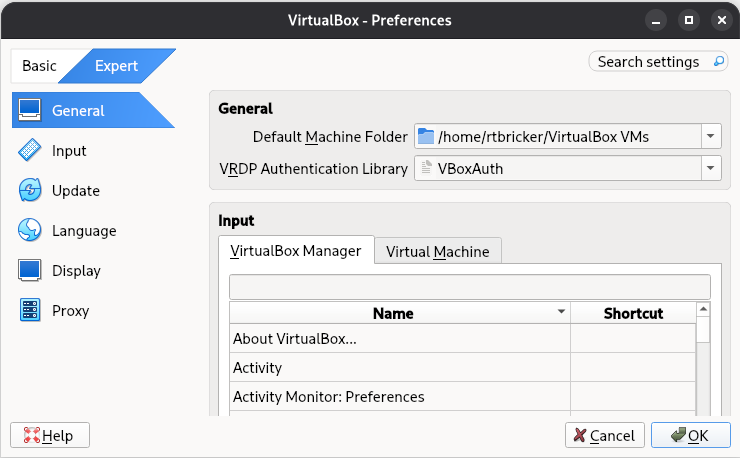Select the Input label in sidebar

69,151
